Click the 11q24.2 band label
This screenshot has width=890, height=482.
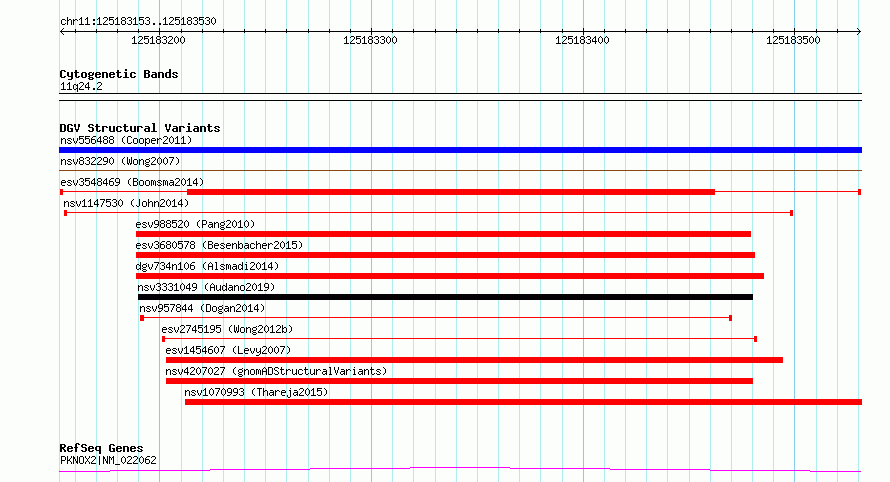pyautogui.click(x=81, y=87)
